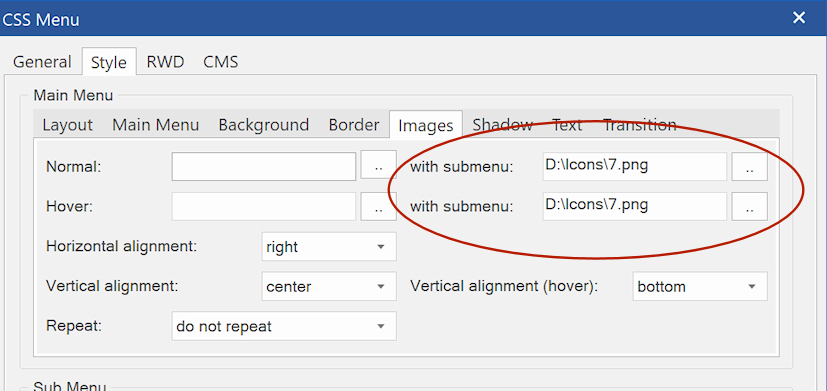Switch to the General tab

pyautogui.click(x=42, y=62)
